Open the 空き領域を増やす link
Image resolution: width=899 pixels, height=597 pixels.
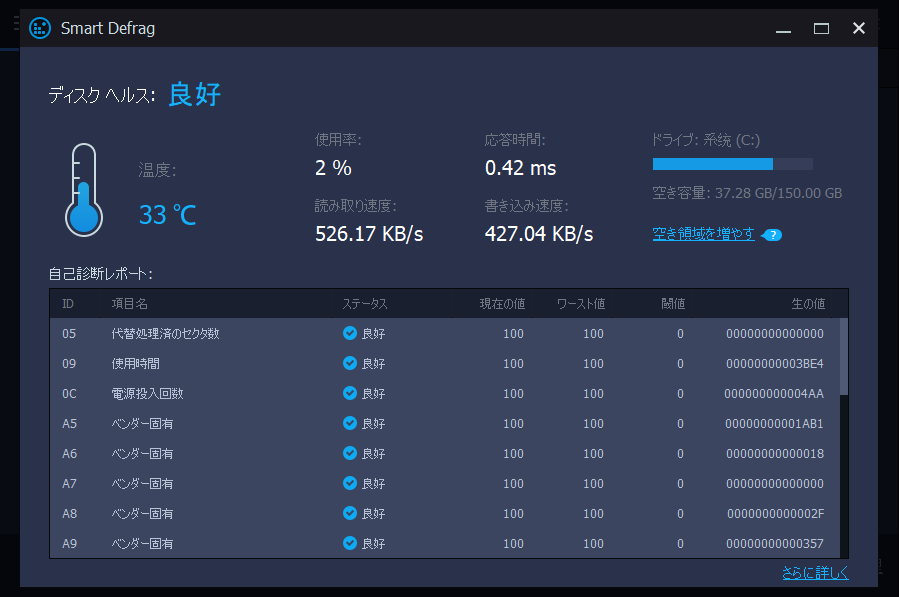[703, 234]
